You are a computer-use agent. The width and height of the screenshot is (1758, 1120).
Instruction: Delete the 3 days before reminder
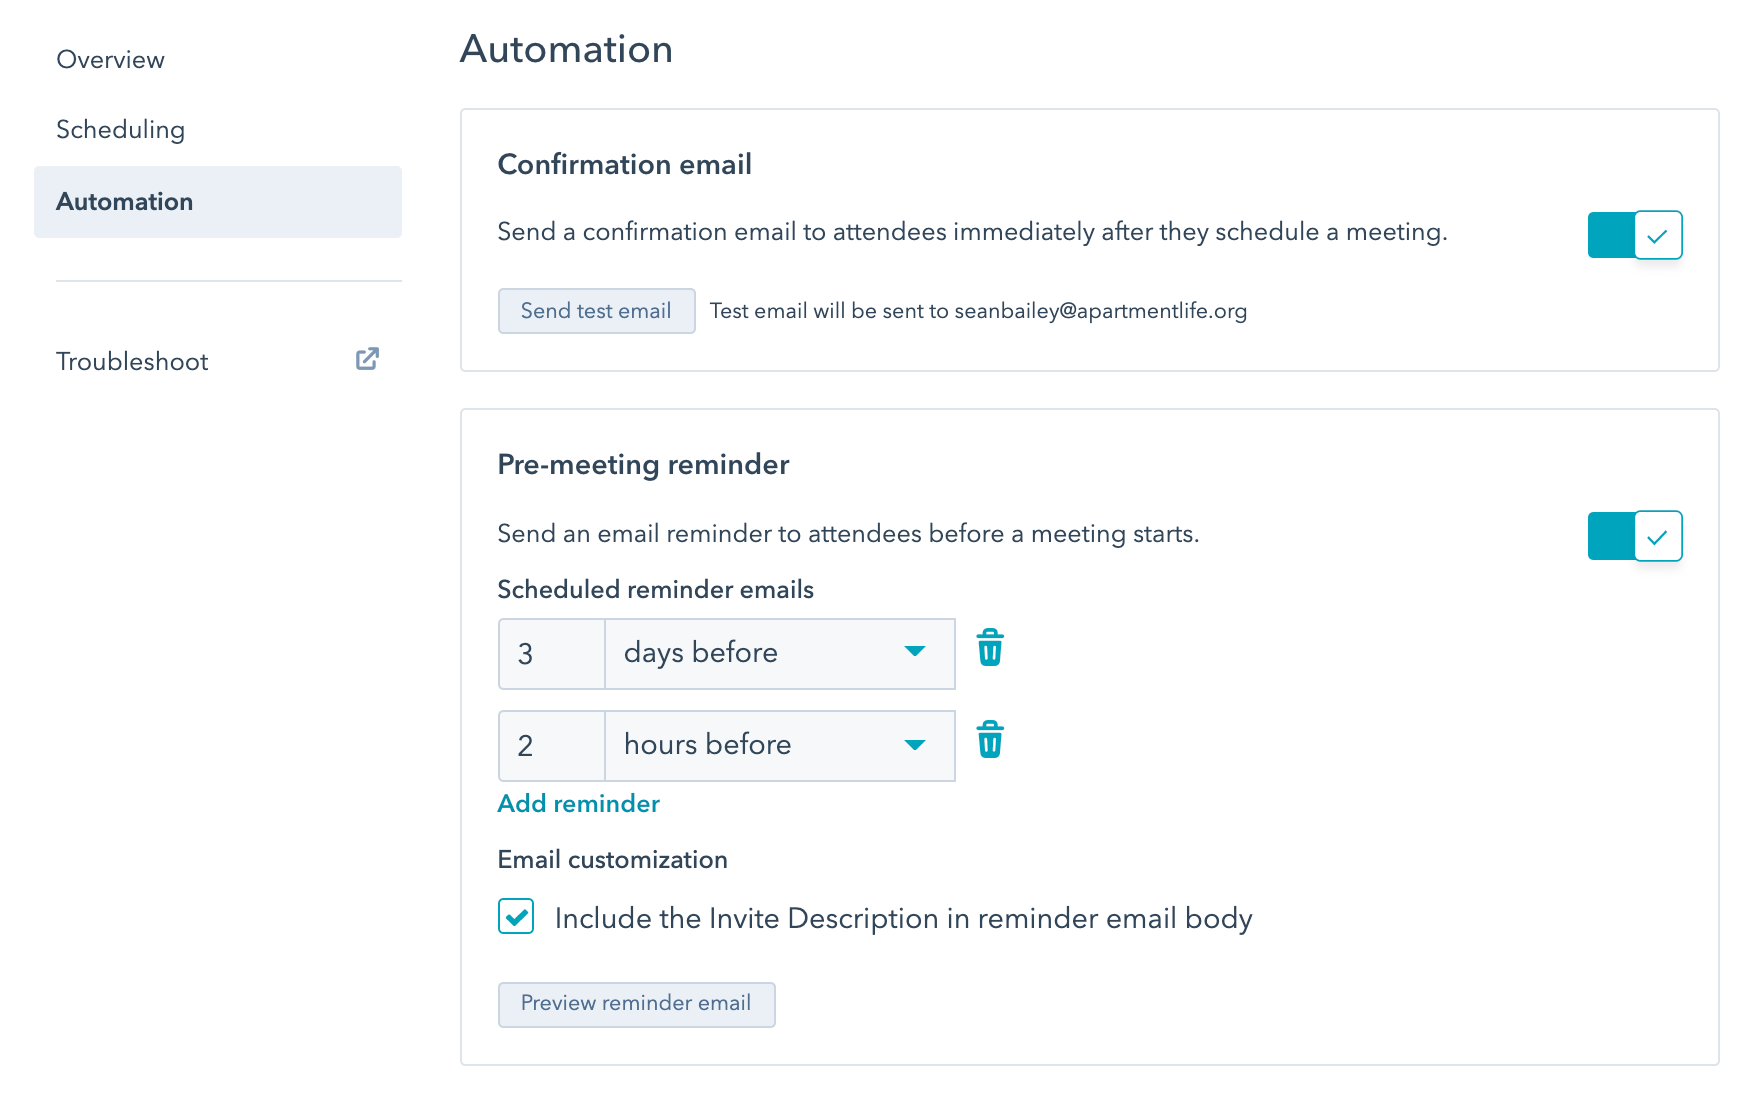[x=990, y=648]
